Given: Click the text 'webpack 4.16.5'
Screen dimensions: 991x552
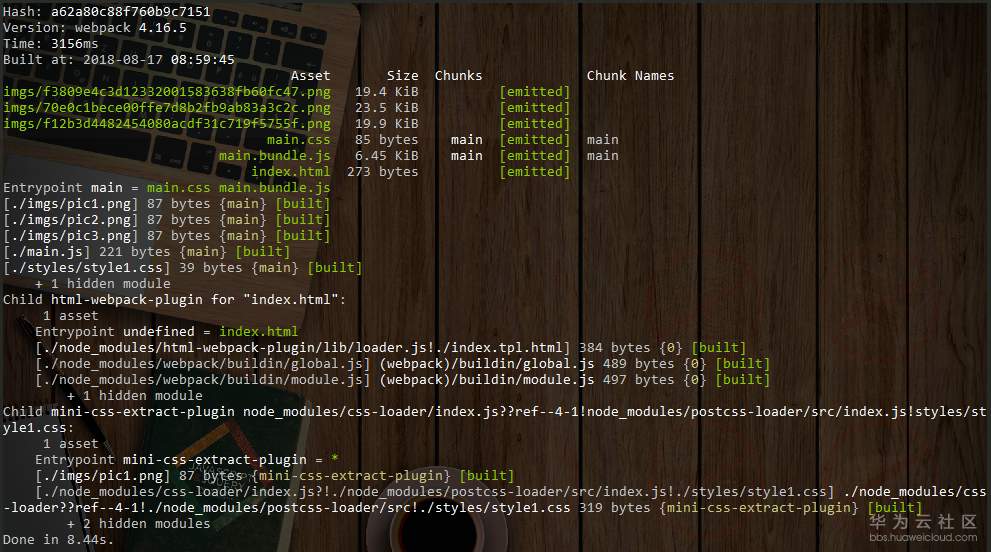Looking at the screenshot, I should (131, 28).
